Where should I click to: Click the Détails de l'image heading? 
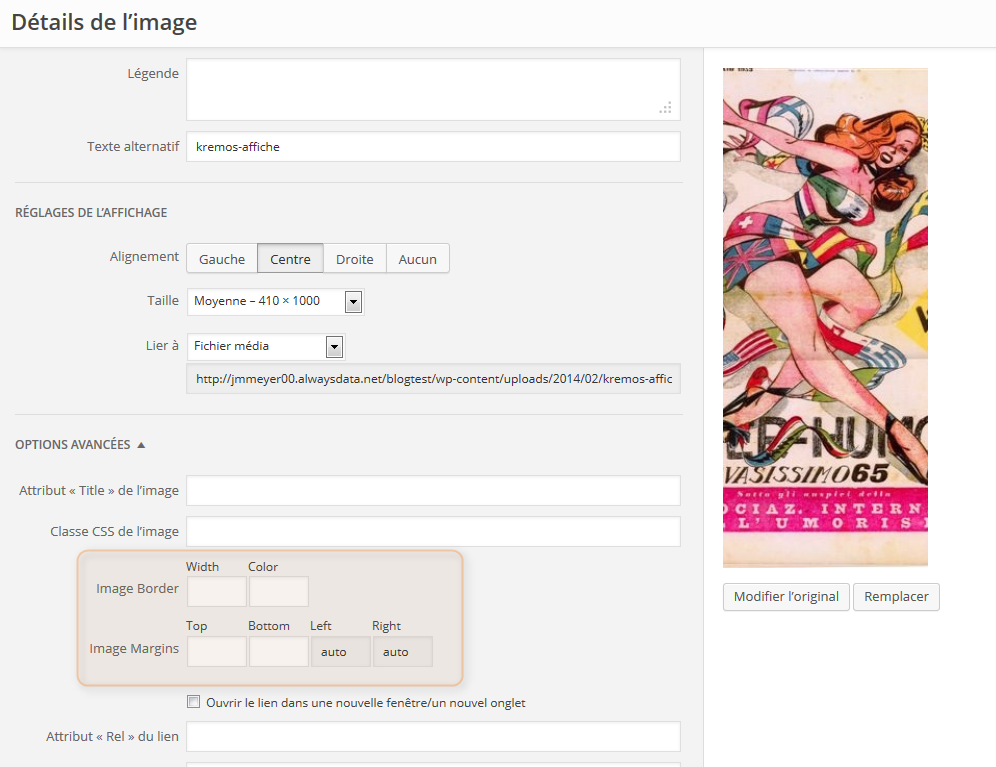[104, 22]
